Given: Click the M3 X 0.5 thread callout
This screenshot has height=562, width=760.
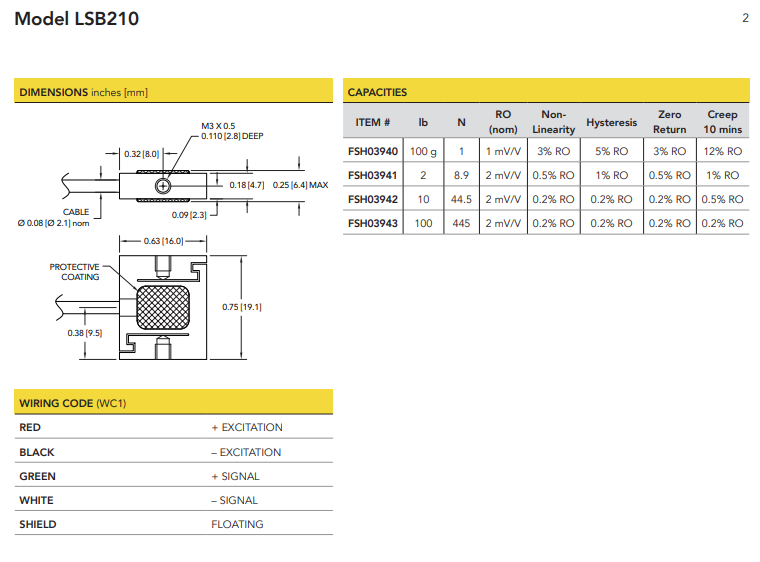Looking at the screenshot, I should pyautogui.click(x=218, y=126).
